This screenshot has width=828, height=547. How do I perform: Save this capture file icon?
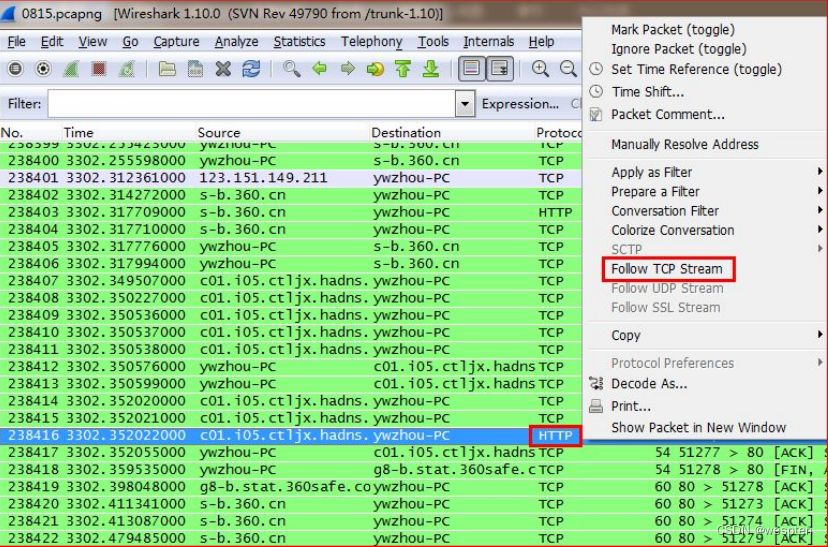195,69
